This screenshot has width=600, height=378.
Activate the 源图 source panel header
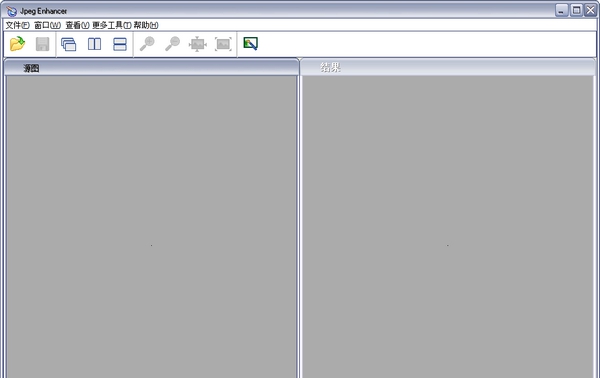click(x=152, y=68)
